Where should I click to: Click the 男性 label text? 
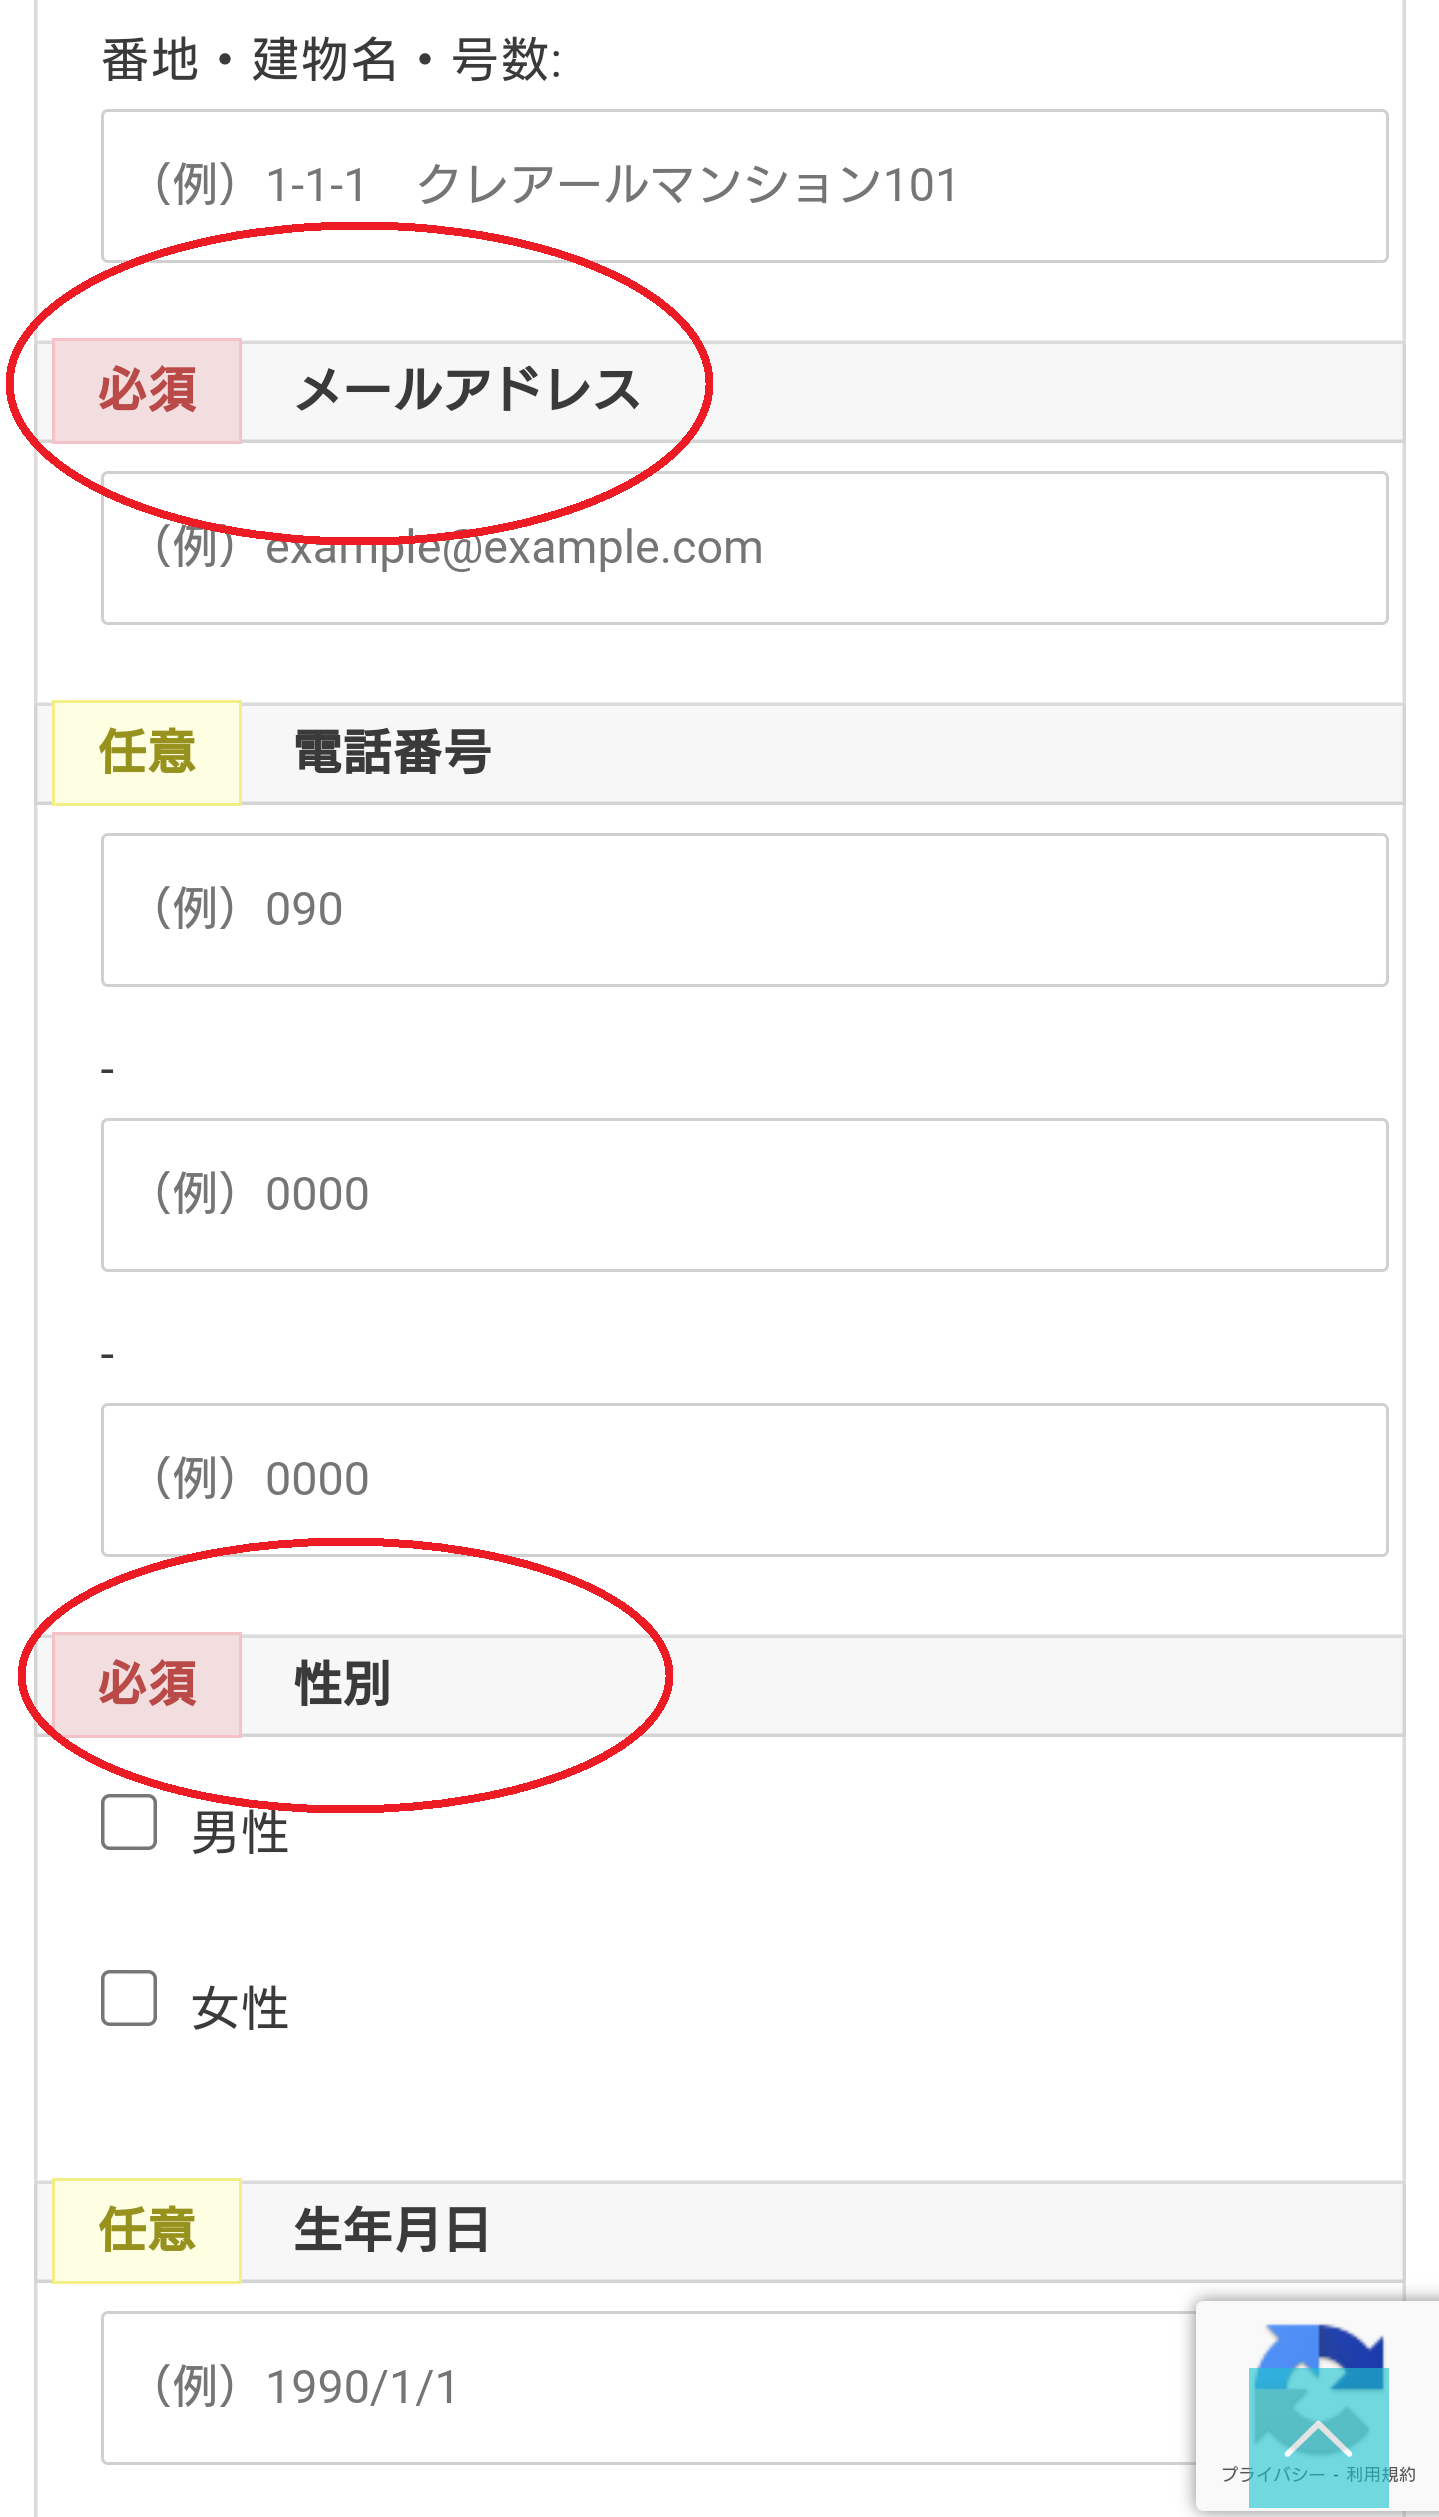240,1833
